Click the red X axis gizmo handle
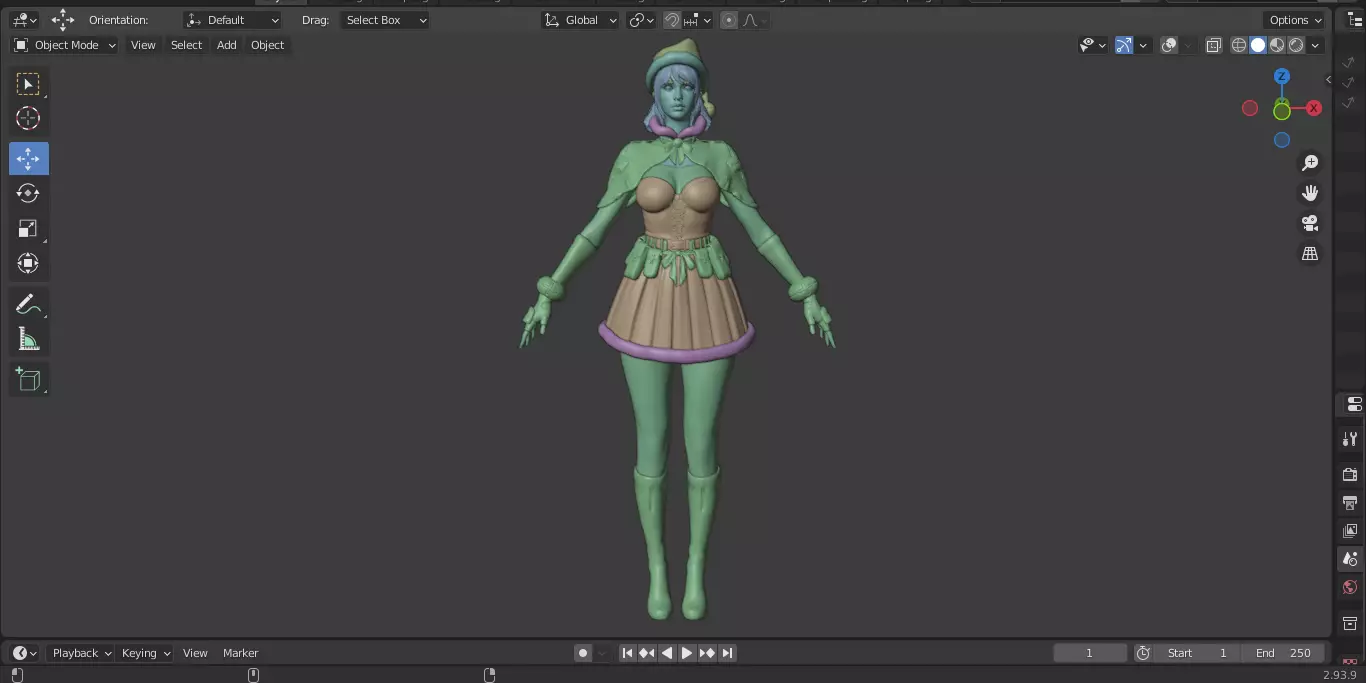The image size is (1366, 683). coord(1314,108)
